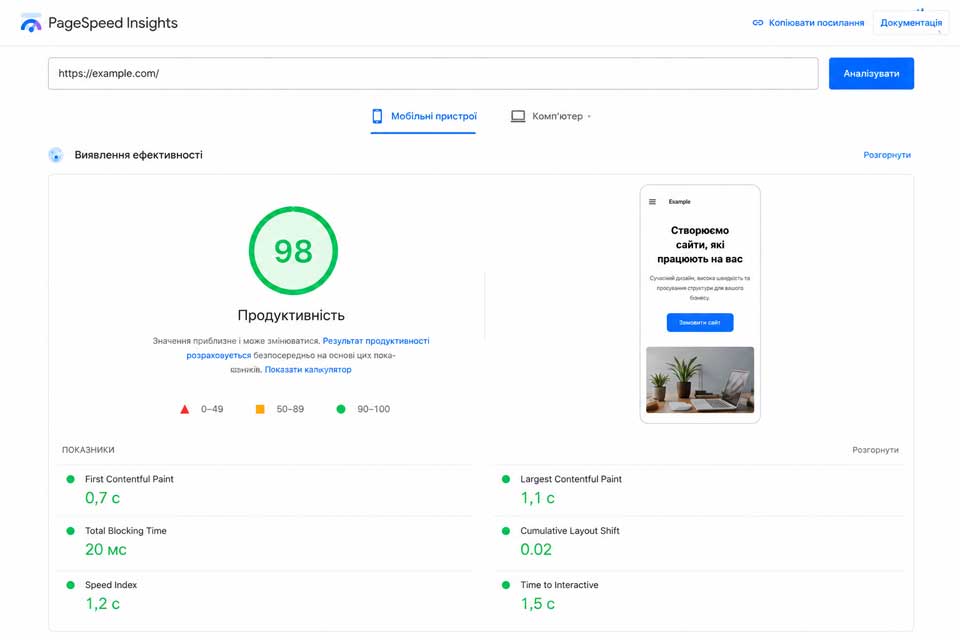
Task: Click First Contentful Paint value 0,7 с
Action: [x=102, y=498]
